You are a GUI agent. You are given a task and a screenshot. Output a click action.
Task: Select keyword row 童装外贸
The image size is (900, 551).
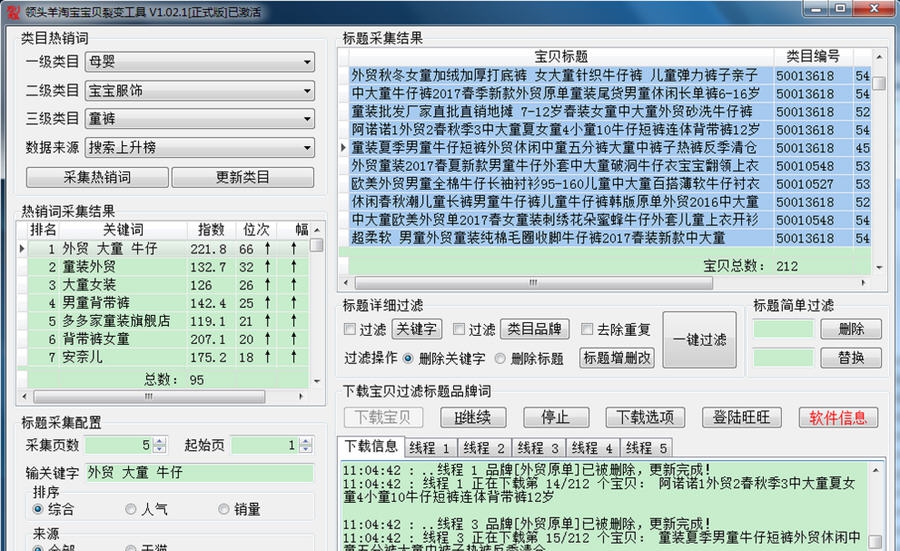[x=168, y=267]
